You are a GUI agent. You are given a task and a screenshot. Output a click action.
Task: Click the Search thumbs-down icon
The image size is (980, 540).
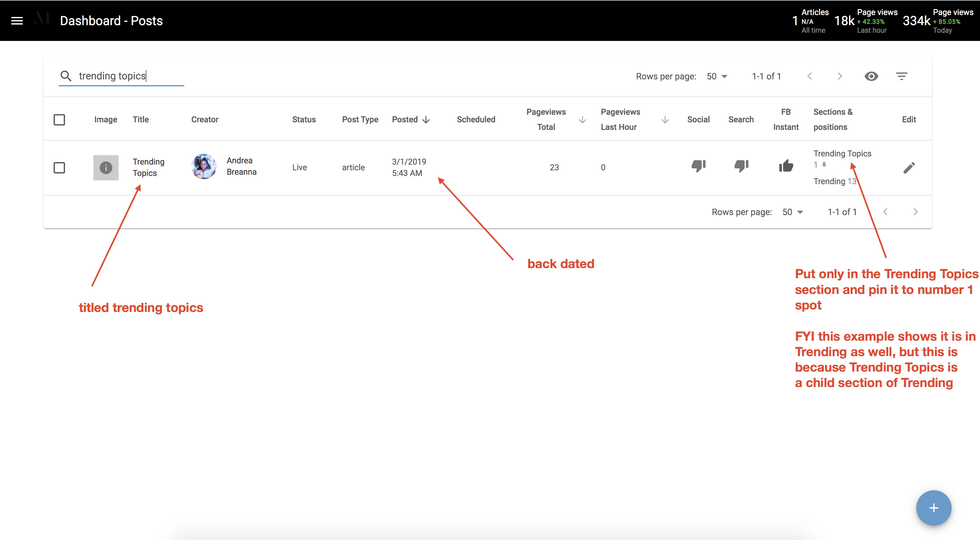741,166
